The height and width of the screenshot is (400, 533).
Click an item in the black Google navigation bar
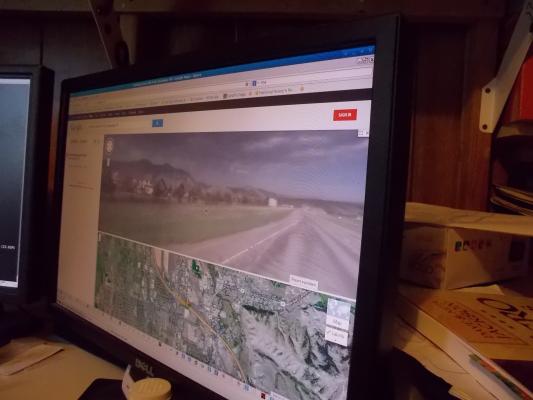pos(117,114)
